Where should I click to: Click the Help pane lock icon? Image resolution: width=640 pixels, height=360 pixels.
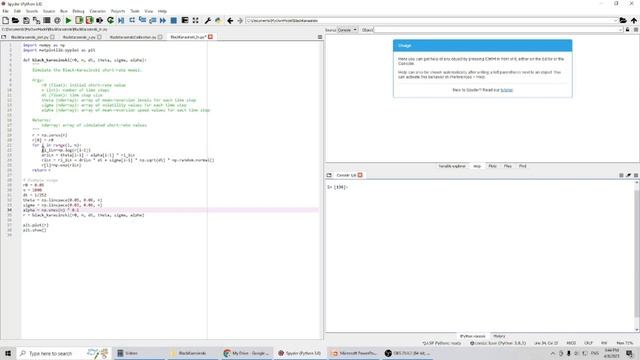pos(627,30)
